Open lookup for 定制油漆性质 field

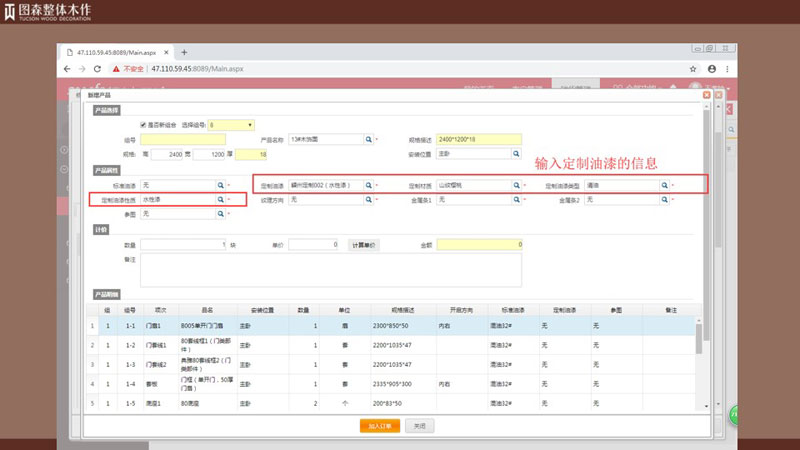click(220, 200)
